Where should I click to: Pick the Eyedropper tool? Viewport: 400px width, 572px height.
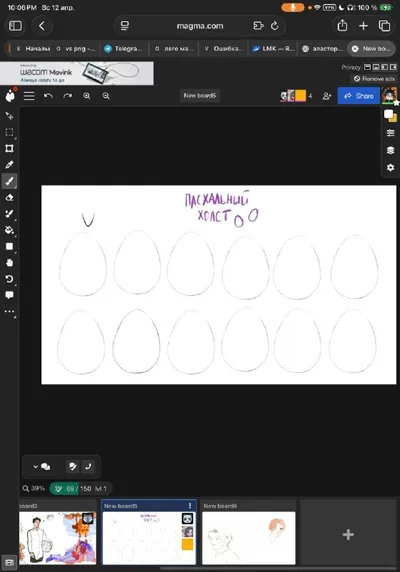tap(9, 165)
